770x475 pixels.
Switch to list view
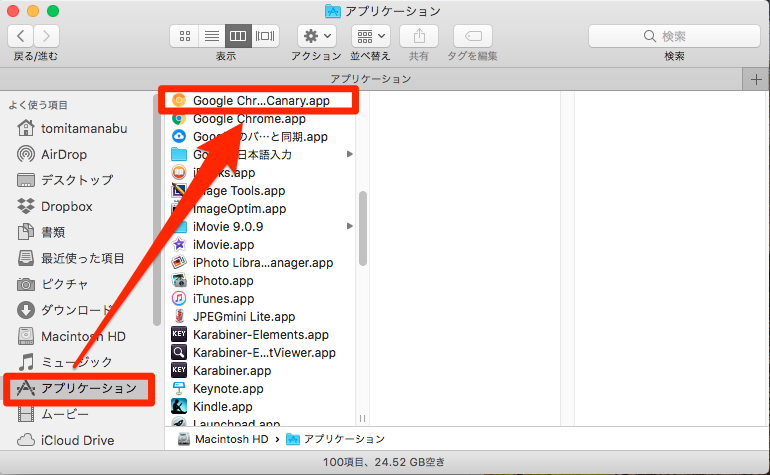[212, 36]
